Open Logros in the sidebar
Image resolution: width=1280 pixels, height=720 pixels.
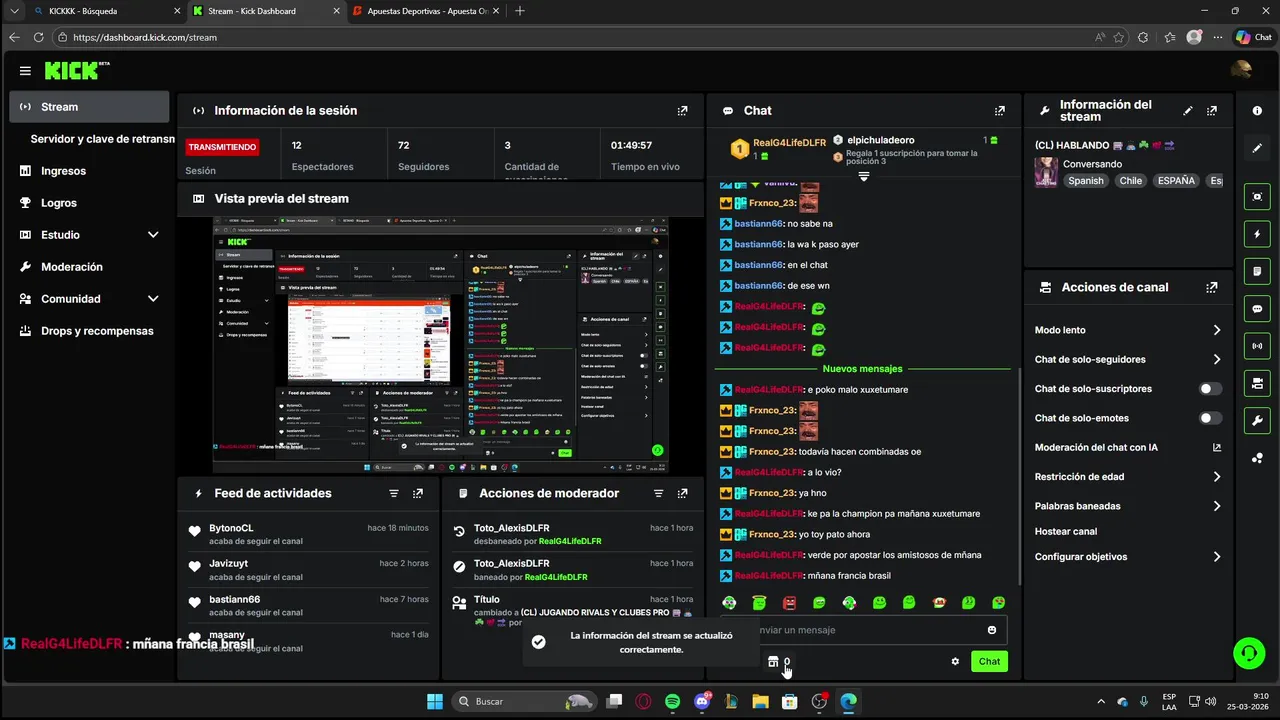pyautogui.click(x=89, y=203)
